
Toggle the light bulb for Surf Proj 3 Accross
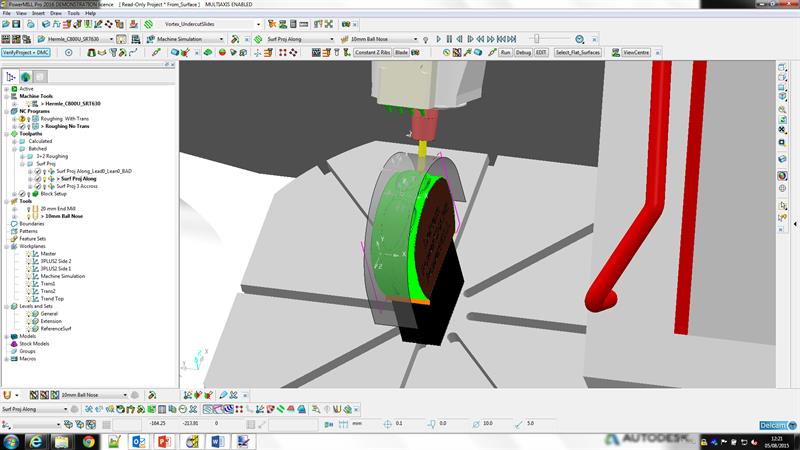44,186
